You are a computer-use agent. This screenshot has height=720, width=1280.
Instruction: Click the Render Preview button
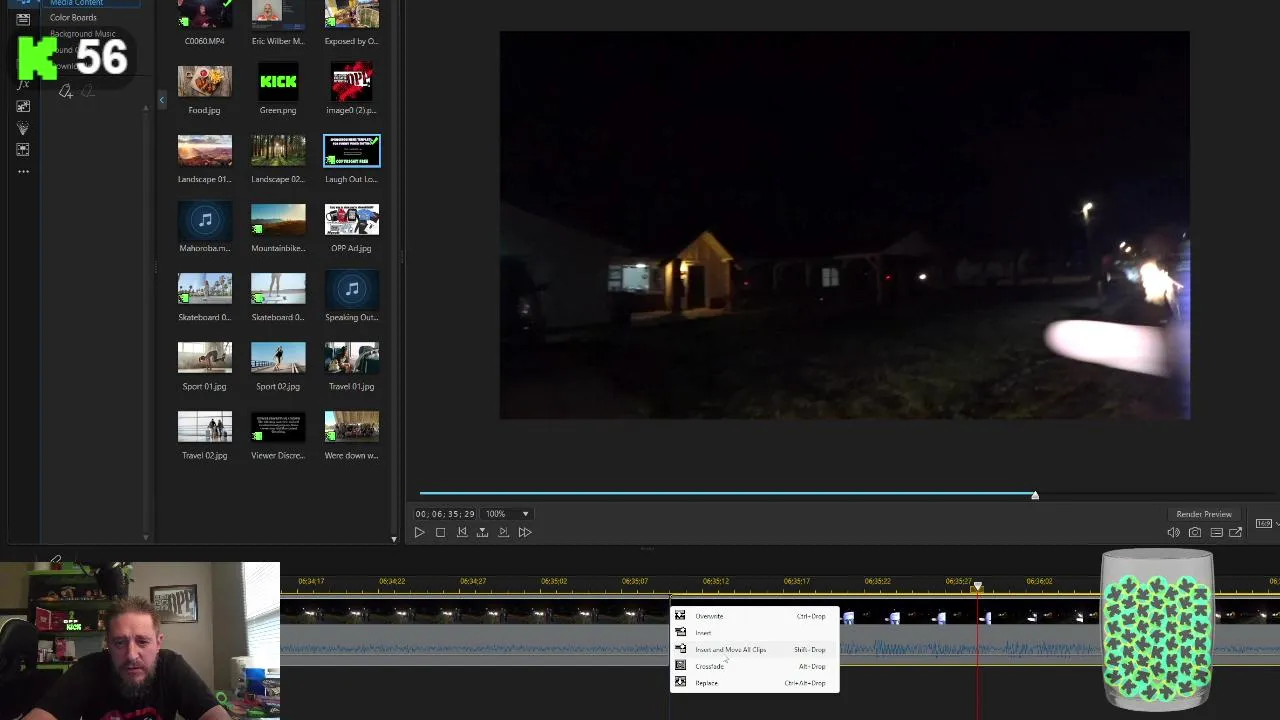1204,514
